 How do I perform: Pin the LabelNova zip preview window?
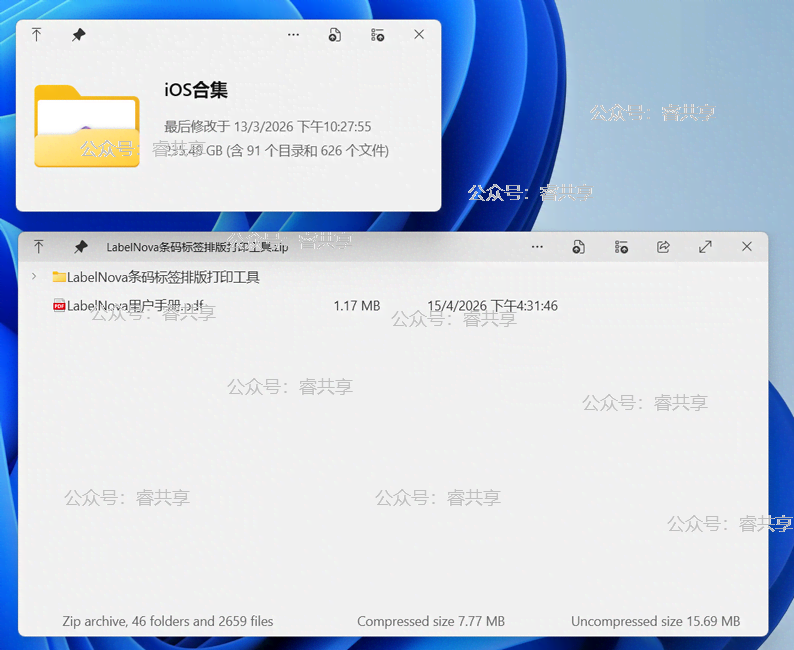click(x=80, y=247)
